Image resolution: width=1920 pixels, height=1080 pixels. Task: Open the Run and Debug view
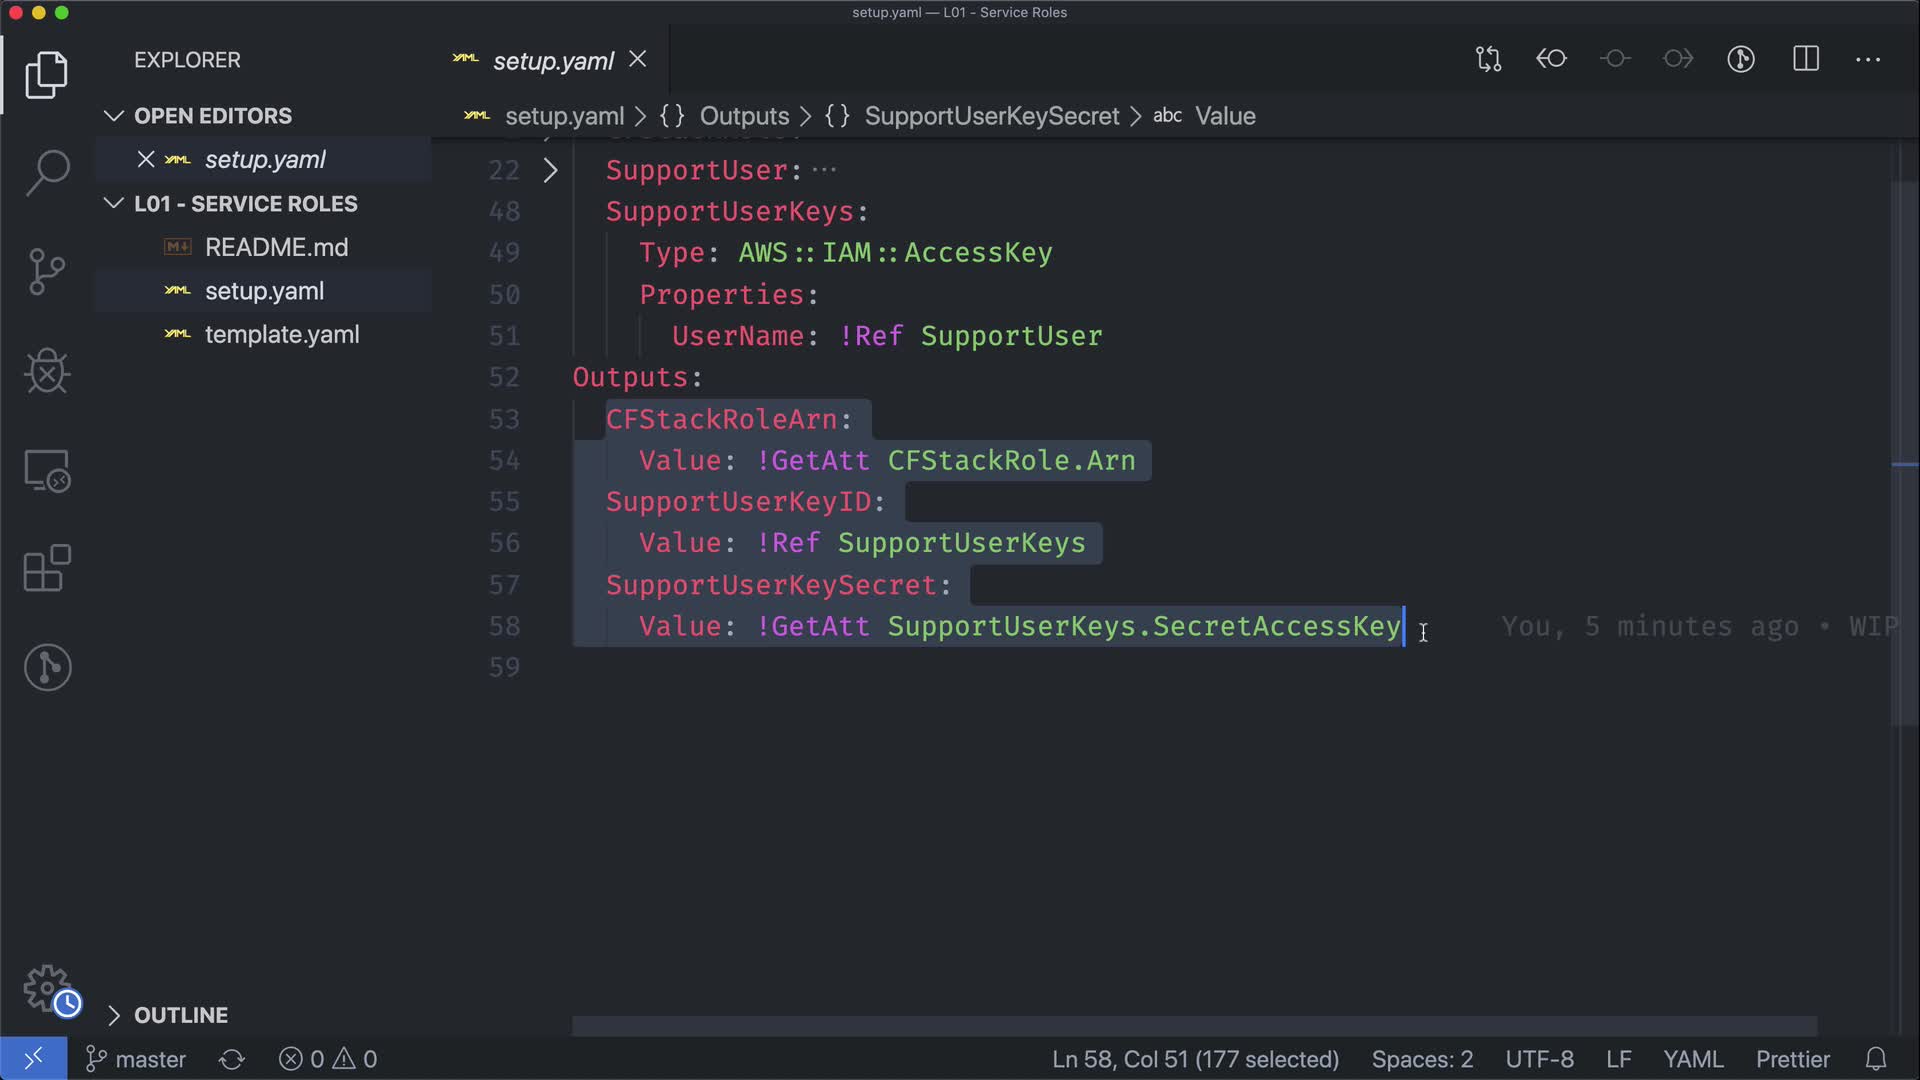coord(47,371)
